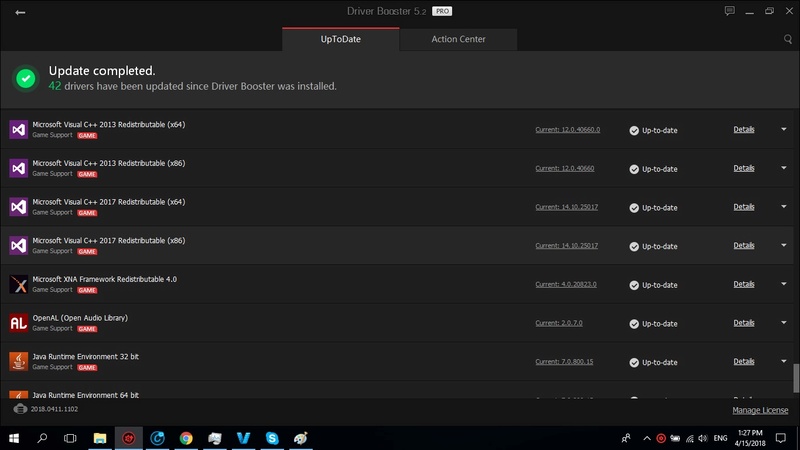Switch to the Action Center tab
This screenshot has width=800, height=450.
(x=458, y=39)
